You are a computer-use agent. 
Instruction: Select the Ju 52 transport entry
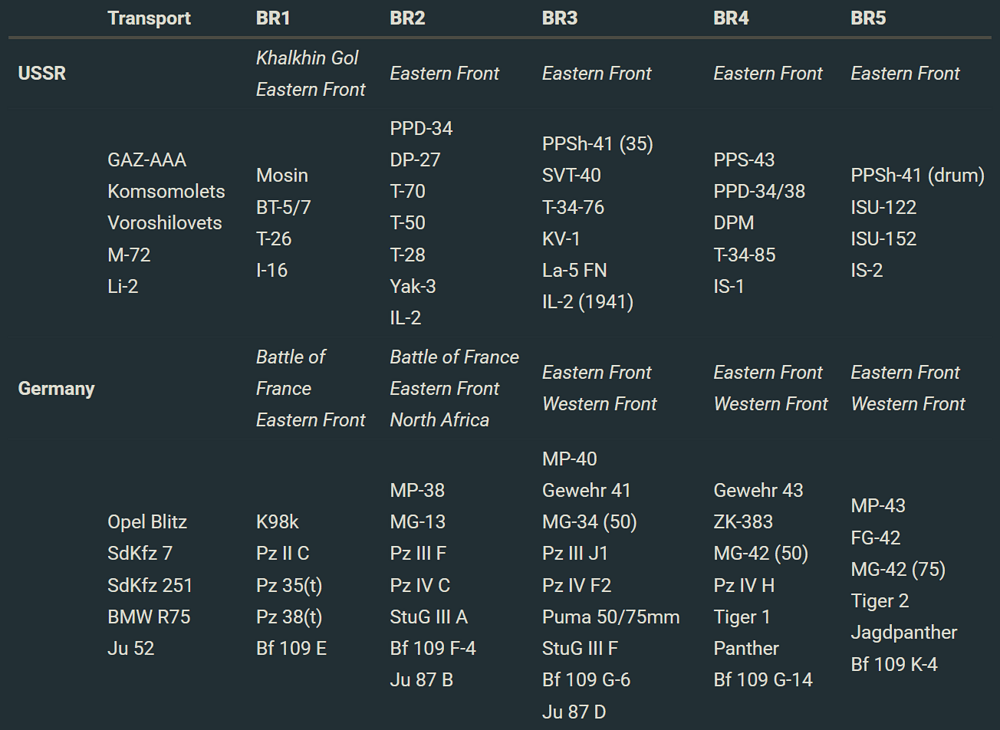pyautogui.click(x=131, y=648)
